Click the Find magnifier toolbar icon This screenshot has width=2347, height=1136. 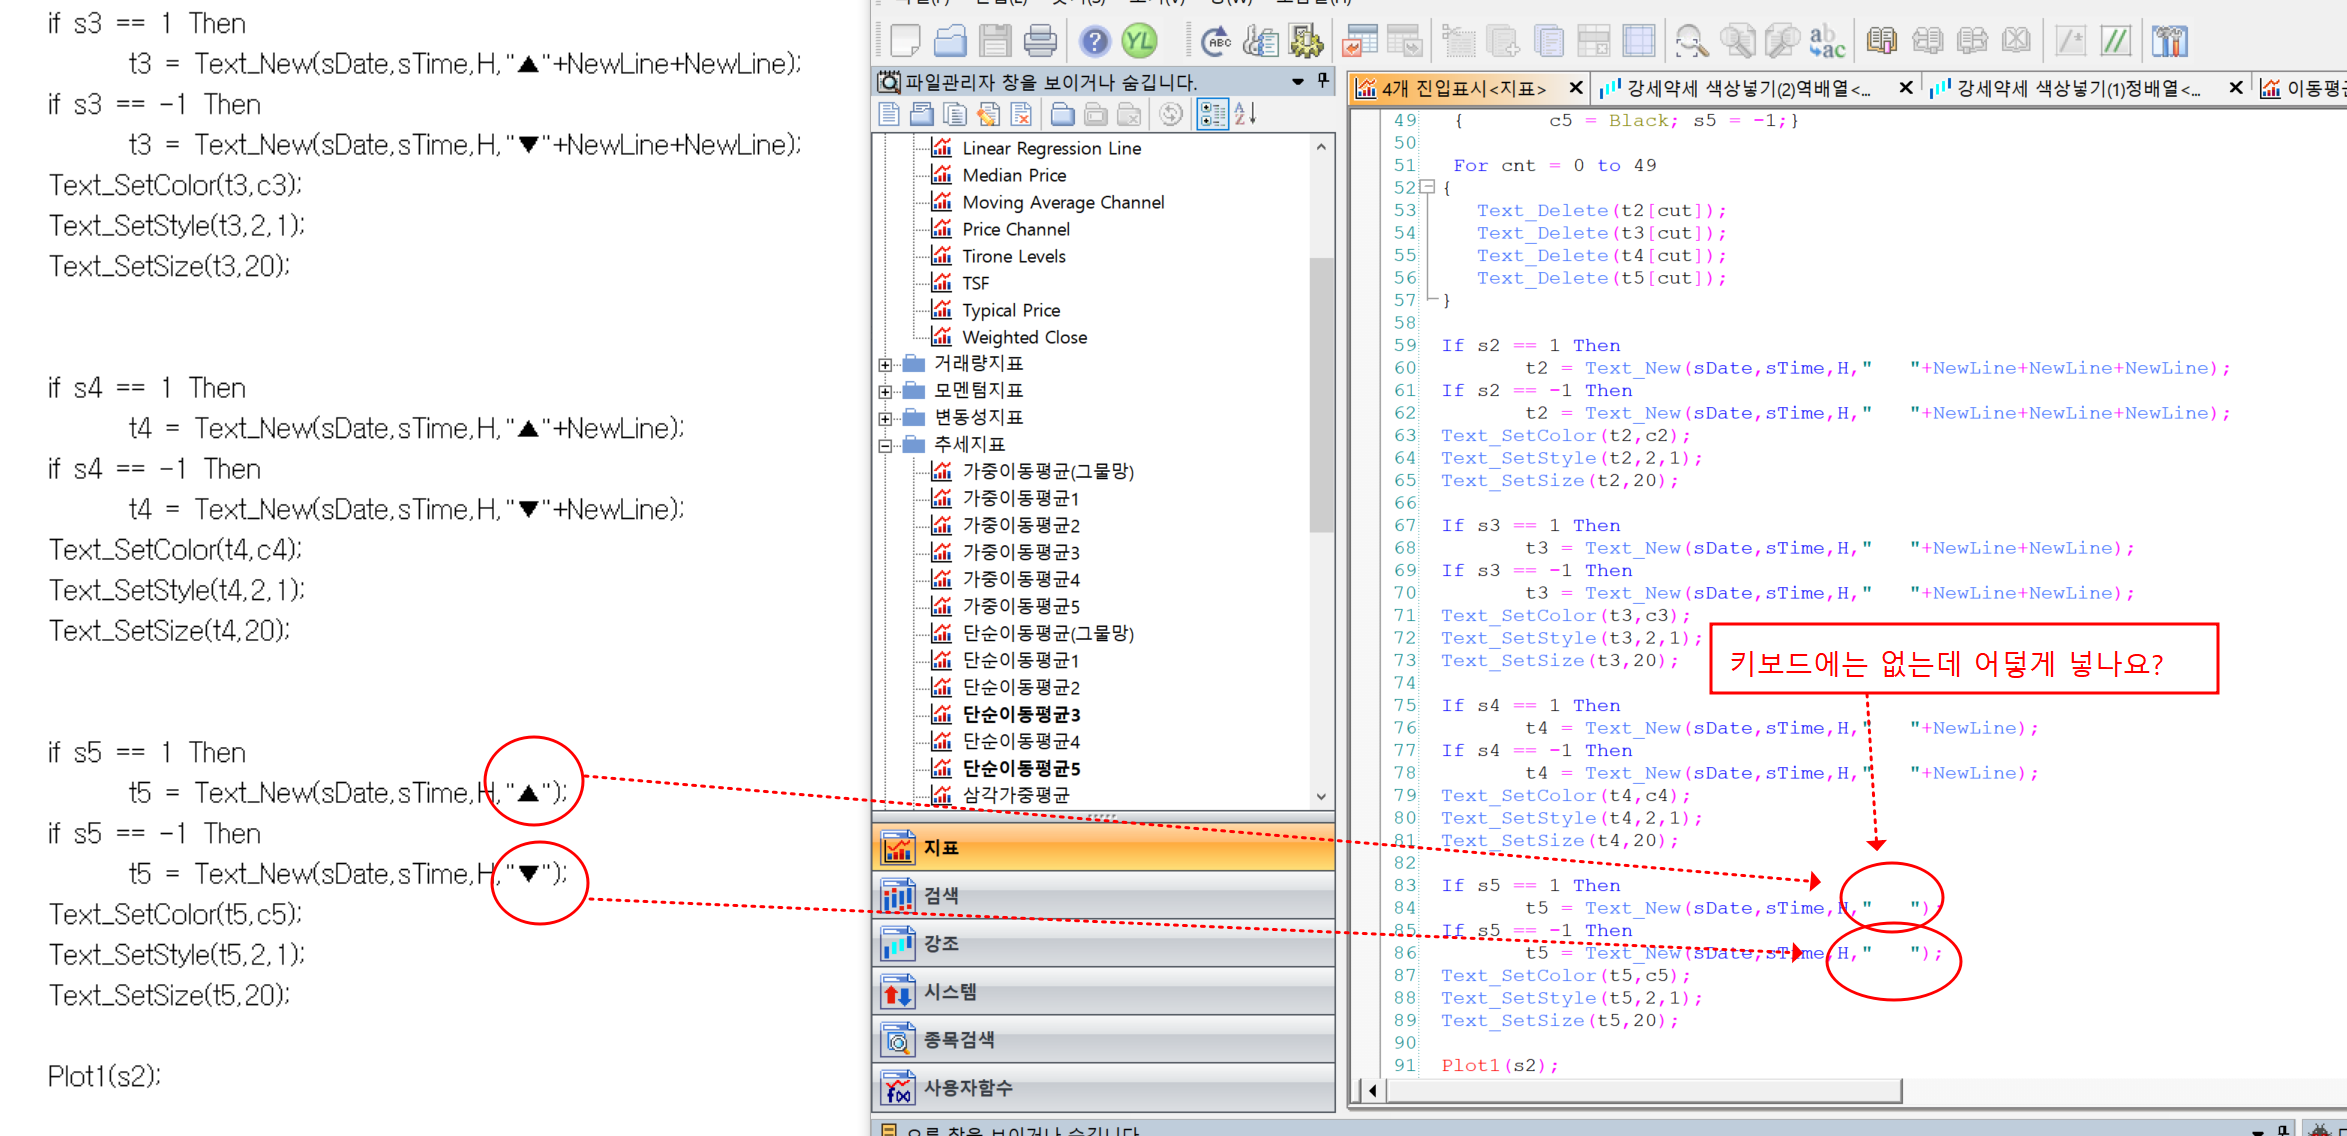pos(1691,41)
